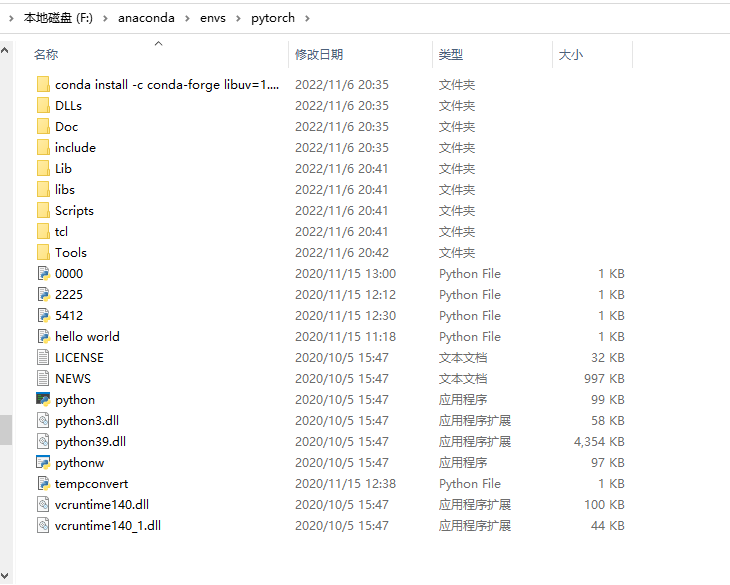
Task: Click the 5412 Python file icon
Action: [43, 316]
